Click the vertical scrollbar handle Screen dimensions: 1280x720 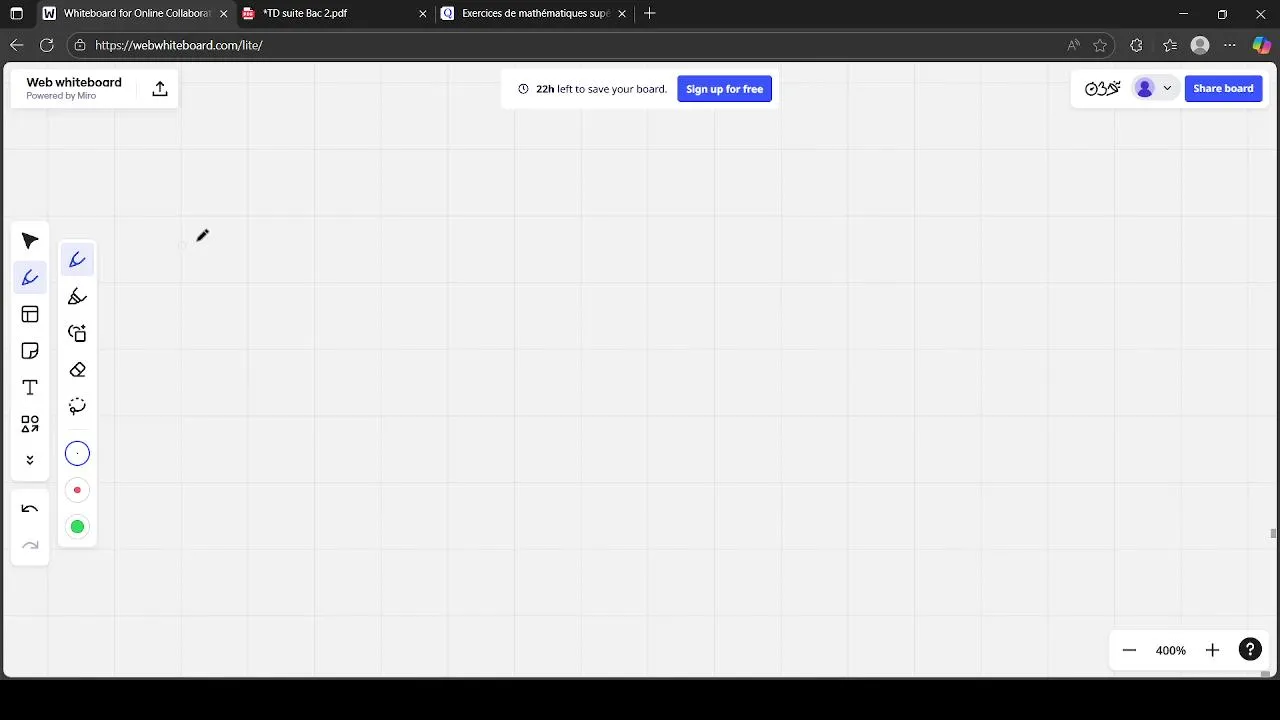click(x=1273, y=534)
